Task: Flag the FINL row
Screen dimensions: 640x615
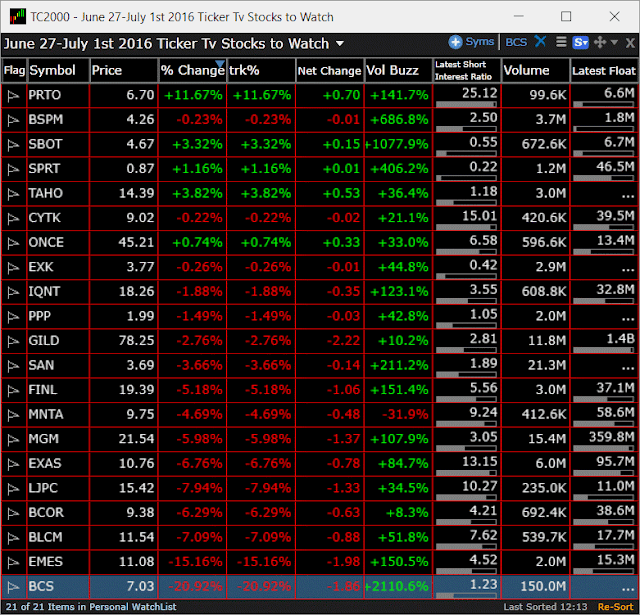Action: pyautogui.click(x=13, y=391)
